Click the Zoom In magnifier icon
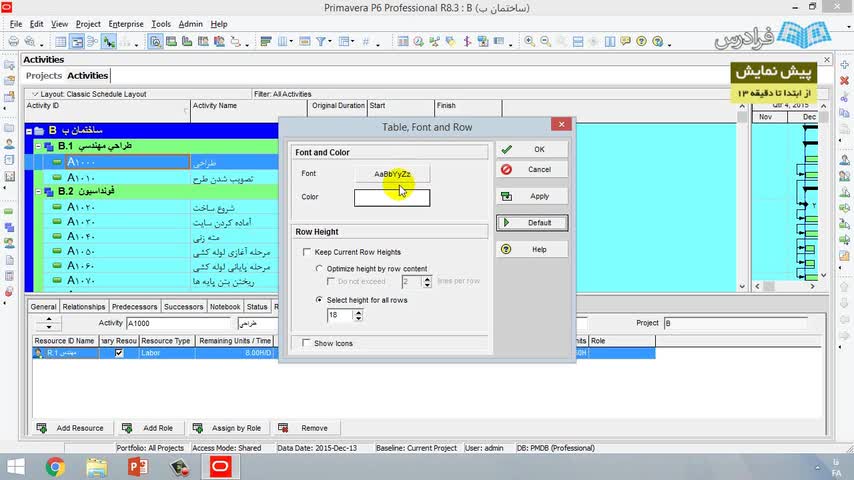 point(529,41)
